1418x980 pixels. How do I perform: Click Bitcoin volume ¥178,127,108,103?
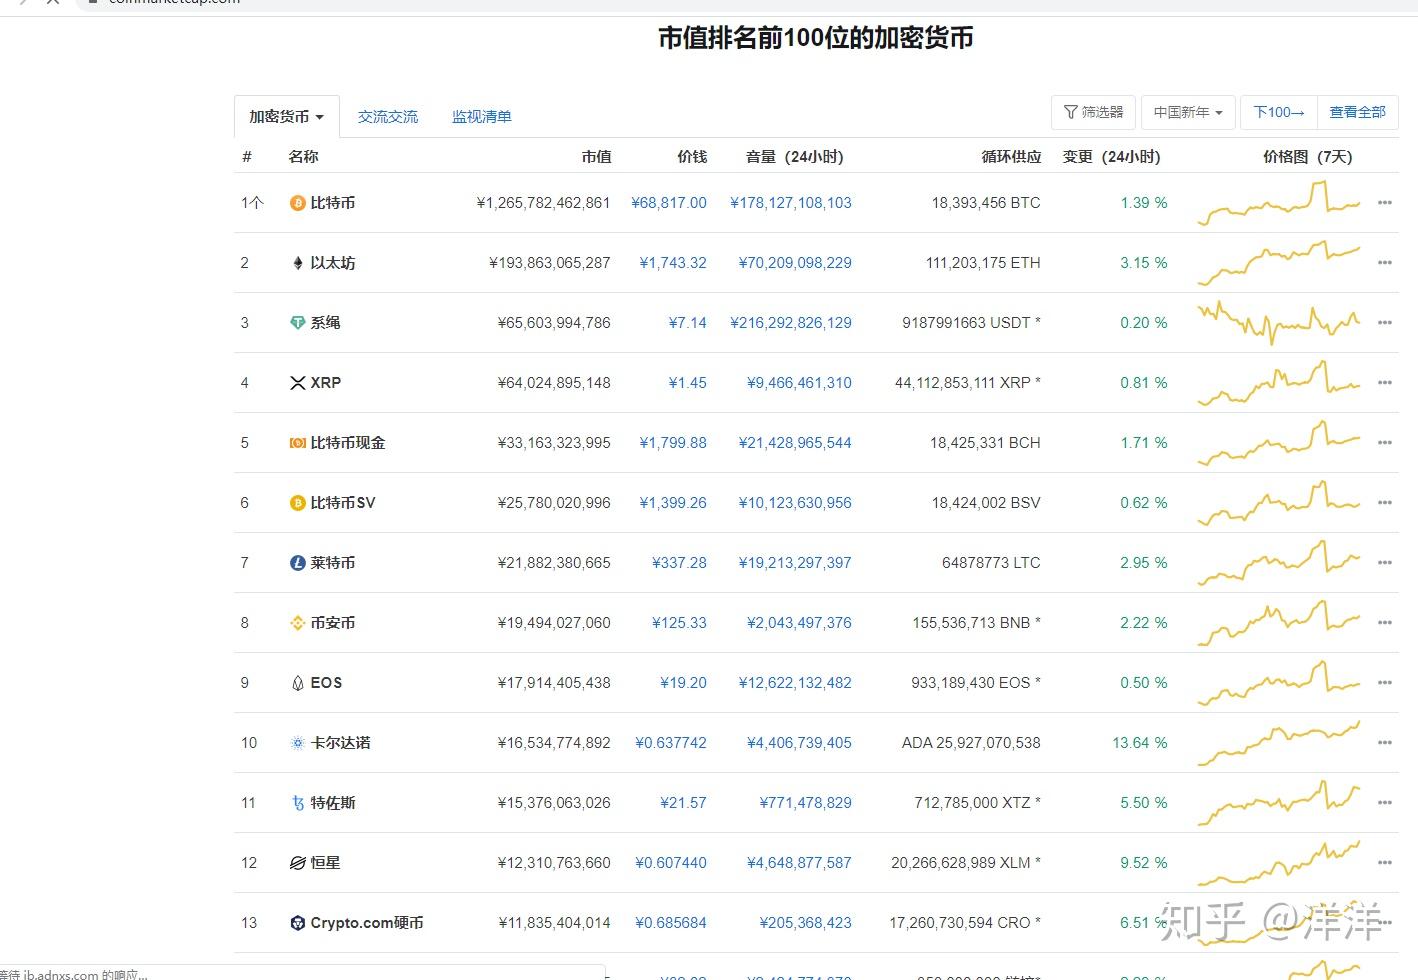click(791, 203)
